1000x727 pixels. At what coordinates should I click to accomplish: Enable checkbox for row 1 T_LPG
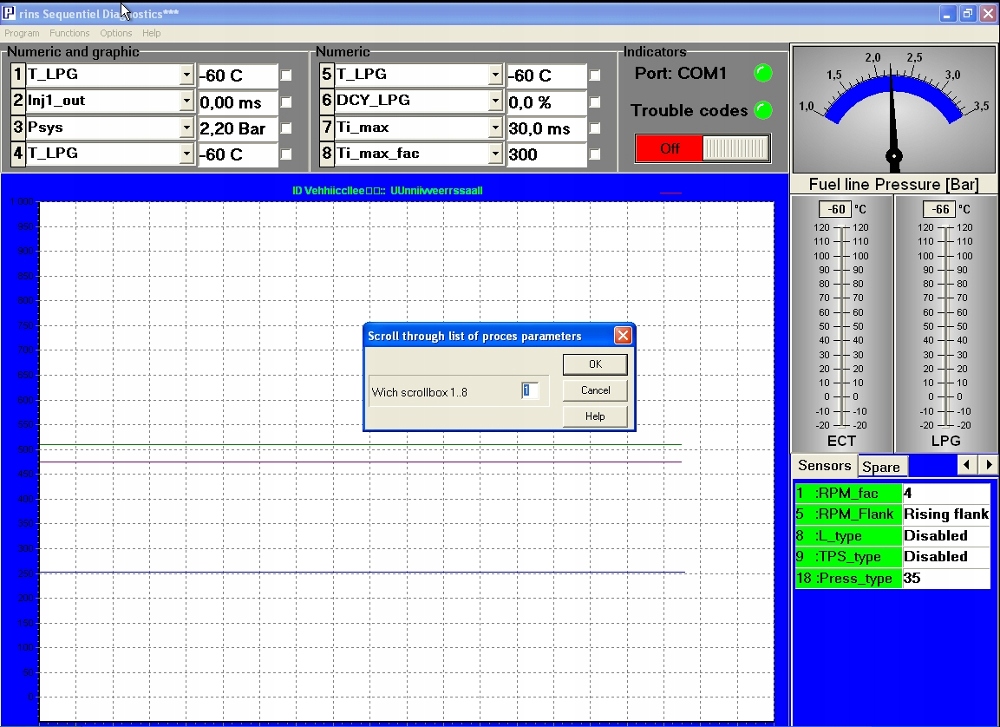(287, 75)
